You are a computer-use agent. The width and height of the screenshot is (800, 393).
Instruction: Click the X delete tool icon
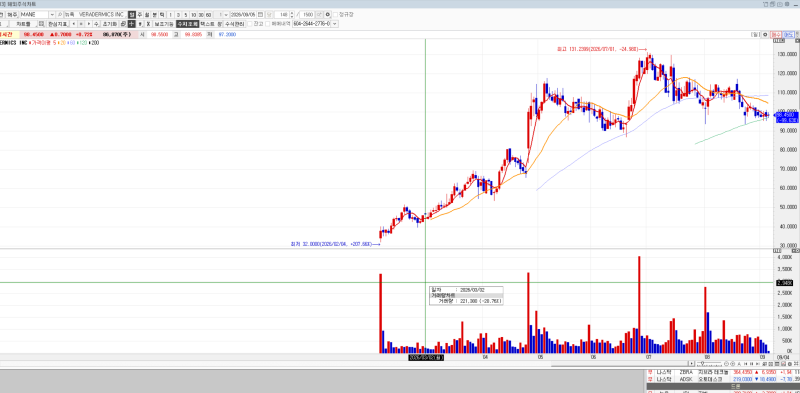coord(148,24)
